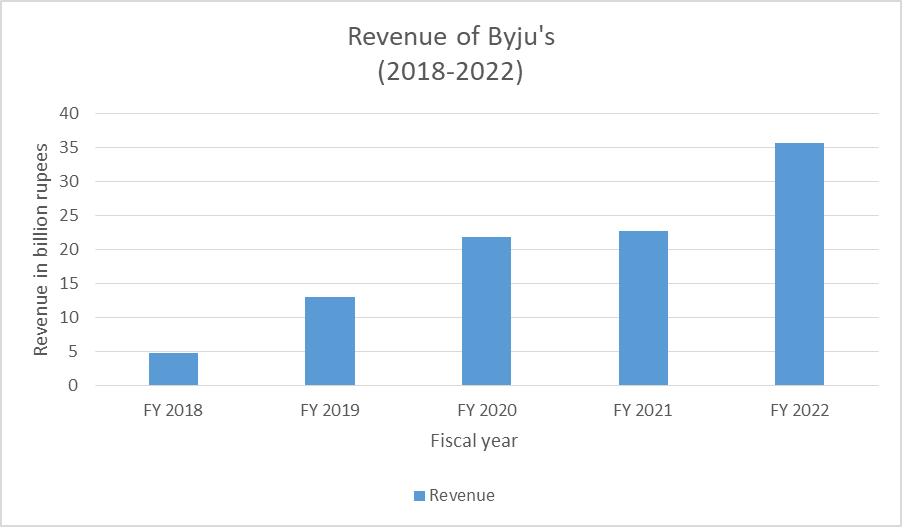Select the FY 2018 revenue bar

[x=173, y=369]
